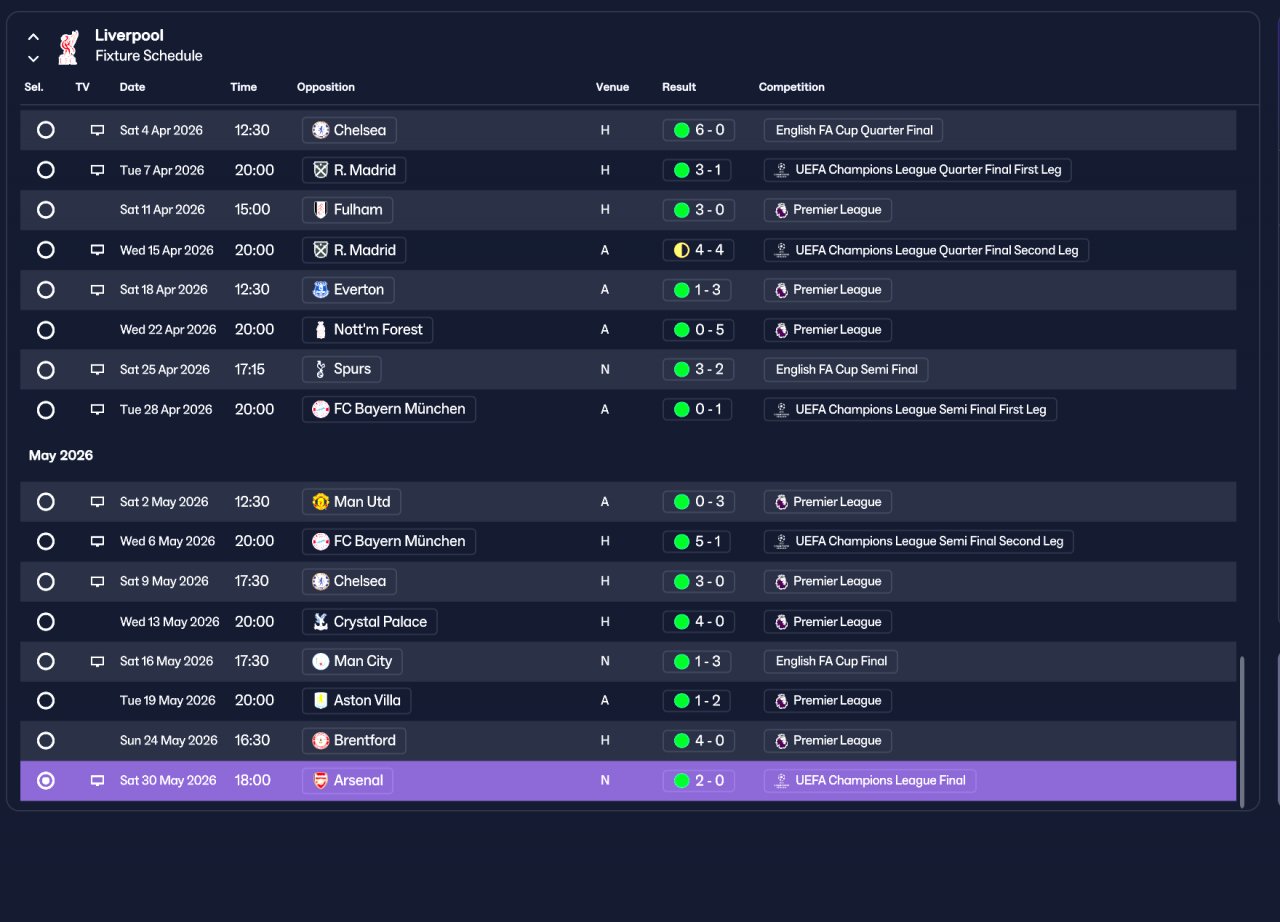
Task: Click the TV icon for the Real Madrid first leg
Action: point(97,170)
